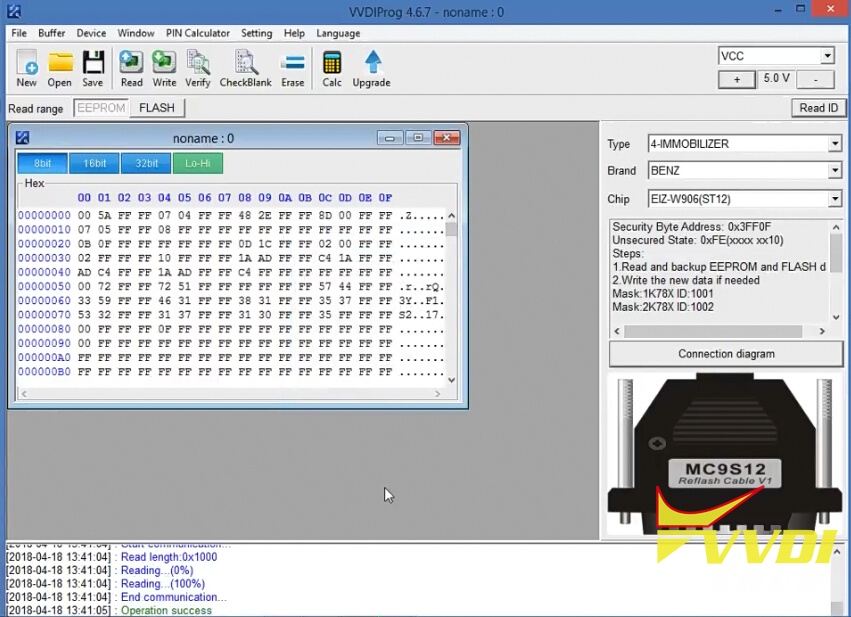Click the hex view vertical scrollbar thumb
The width and height of the screenshot is (851, 617).
(452, 229)
